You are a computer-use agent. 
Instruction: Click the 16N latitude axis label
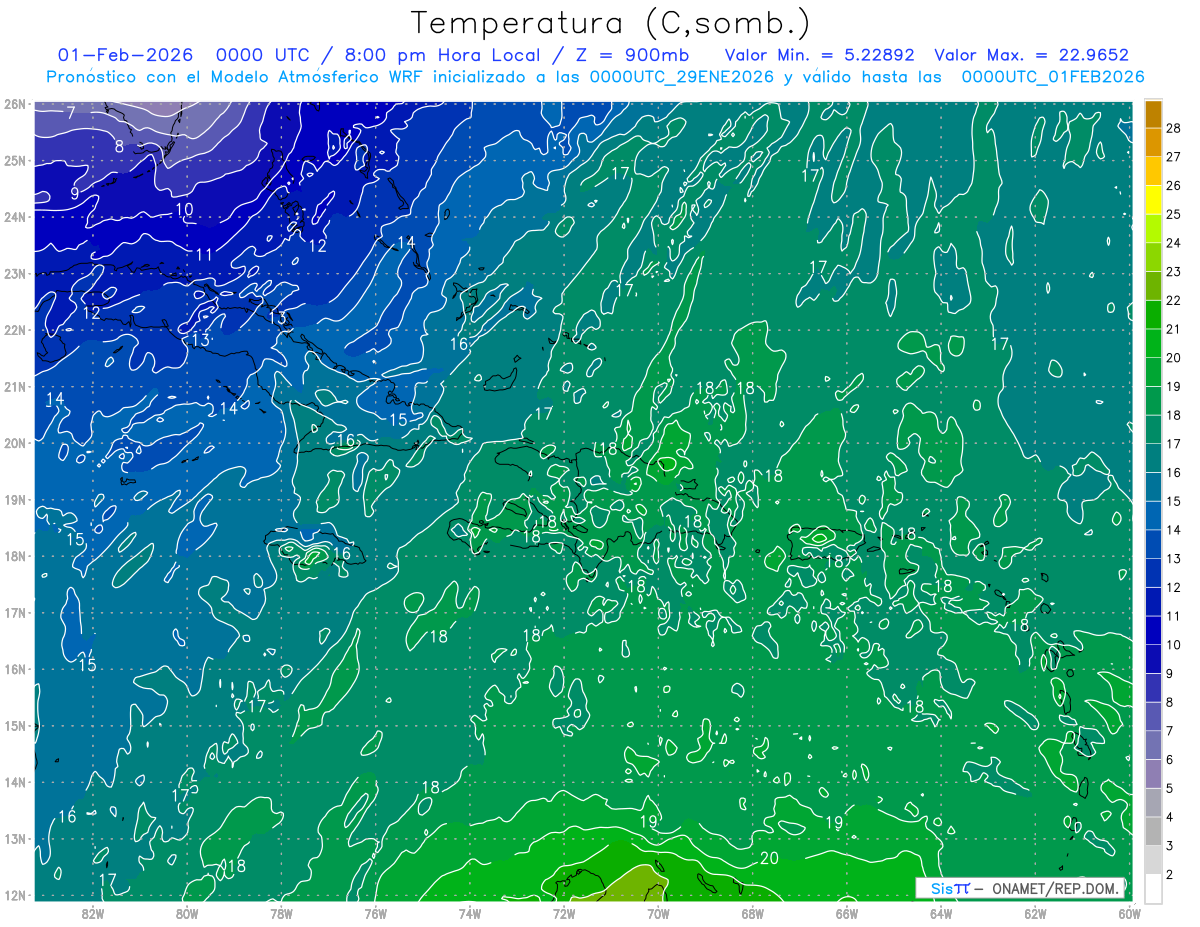click(15, 669)
